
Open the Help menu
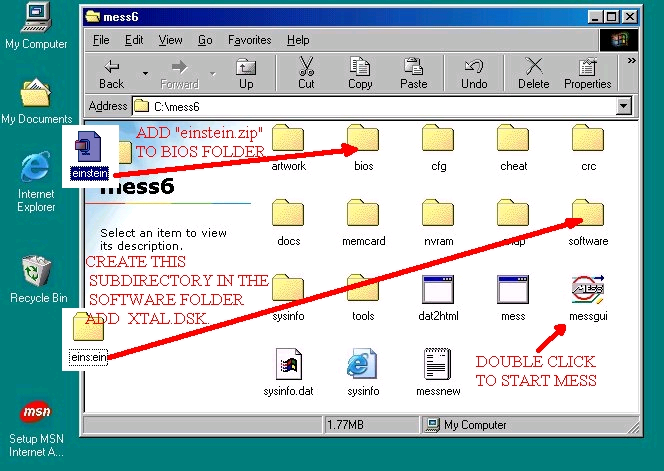coord(298,40)
